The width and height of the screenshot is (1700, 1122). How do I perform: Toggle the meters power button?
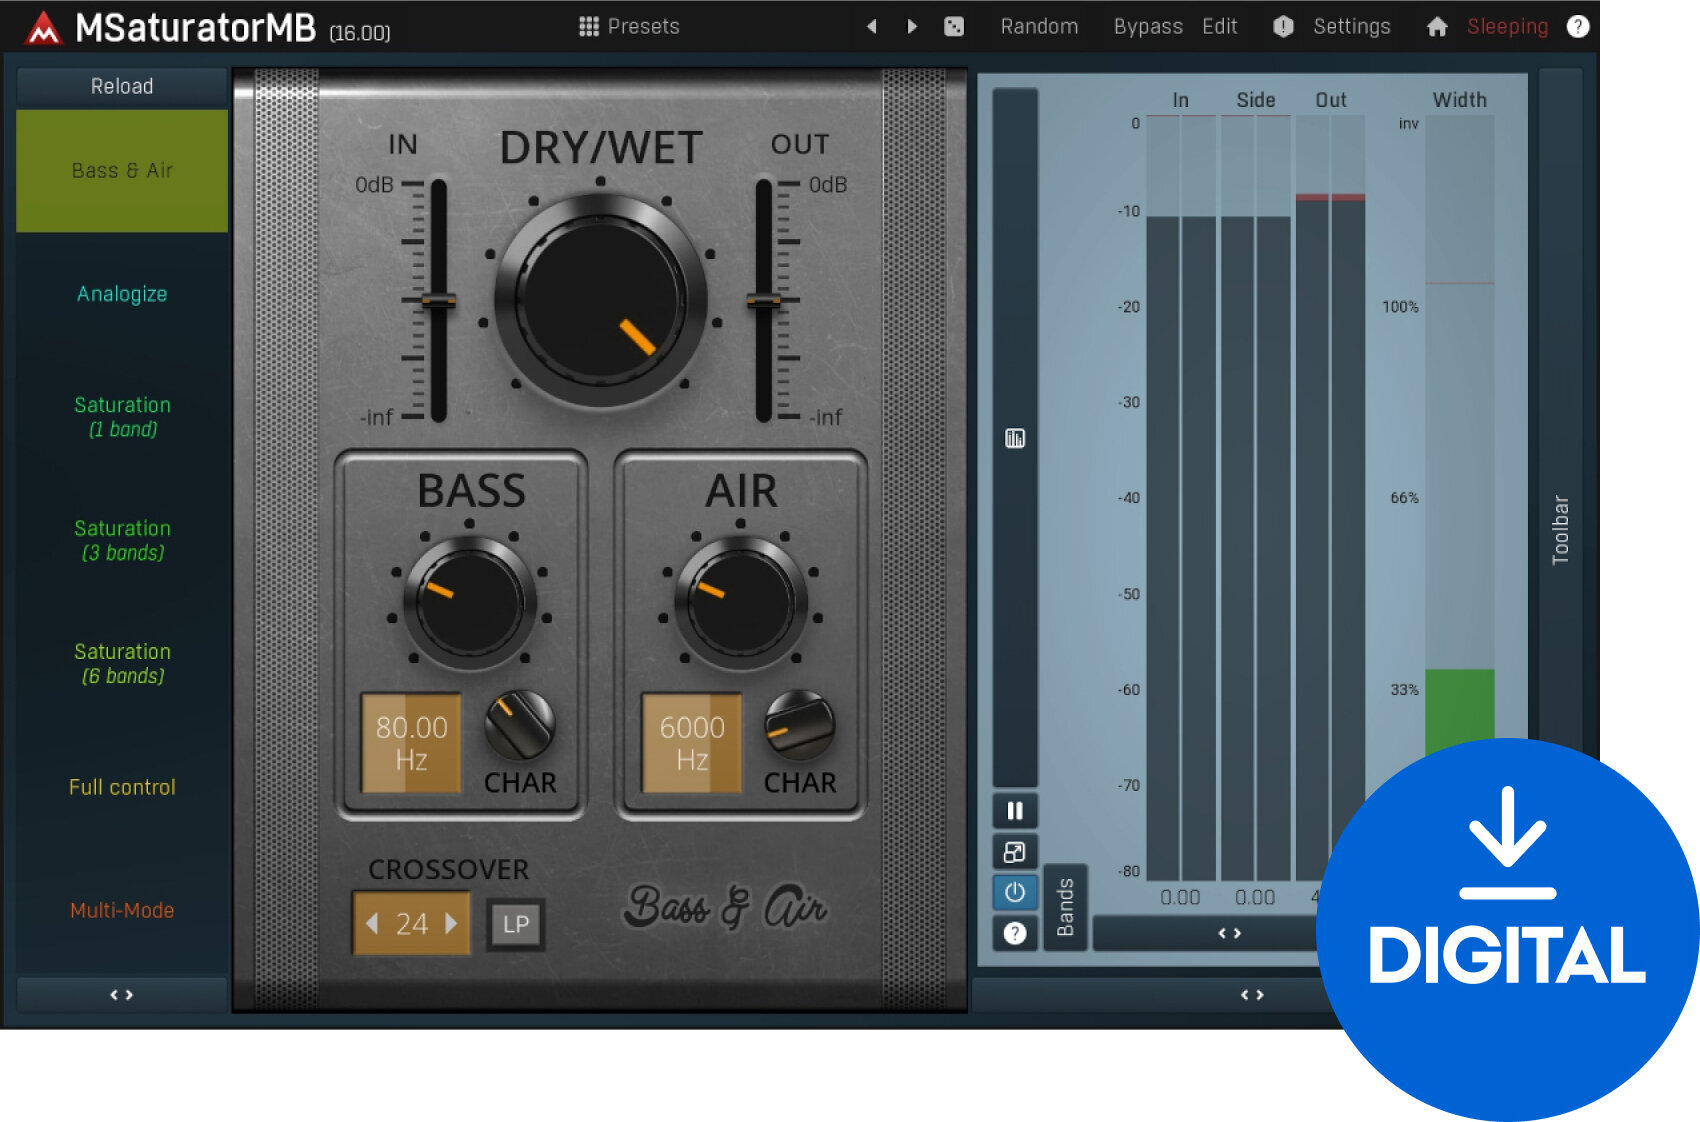pyautogui.click(x=1014, y=892)
